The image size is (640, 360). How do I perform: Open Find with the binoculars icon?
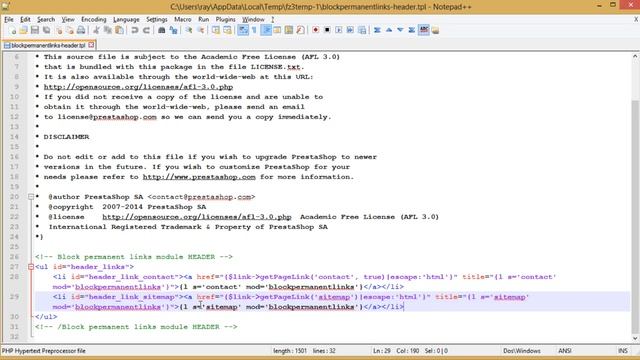pos(162,30)
